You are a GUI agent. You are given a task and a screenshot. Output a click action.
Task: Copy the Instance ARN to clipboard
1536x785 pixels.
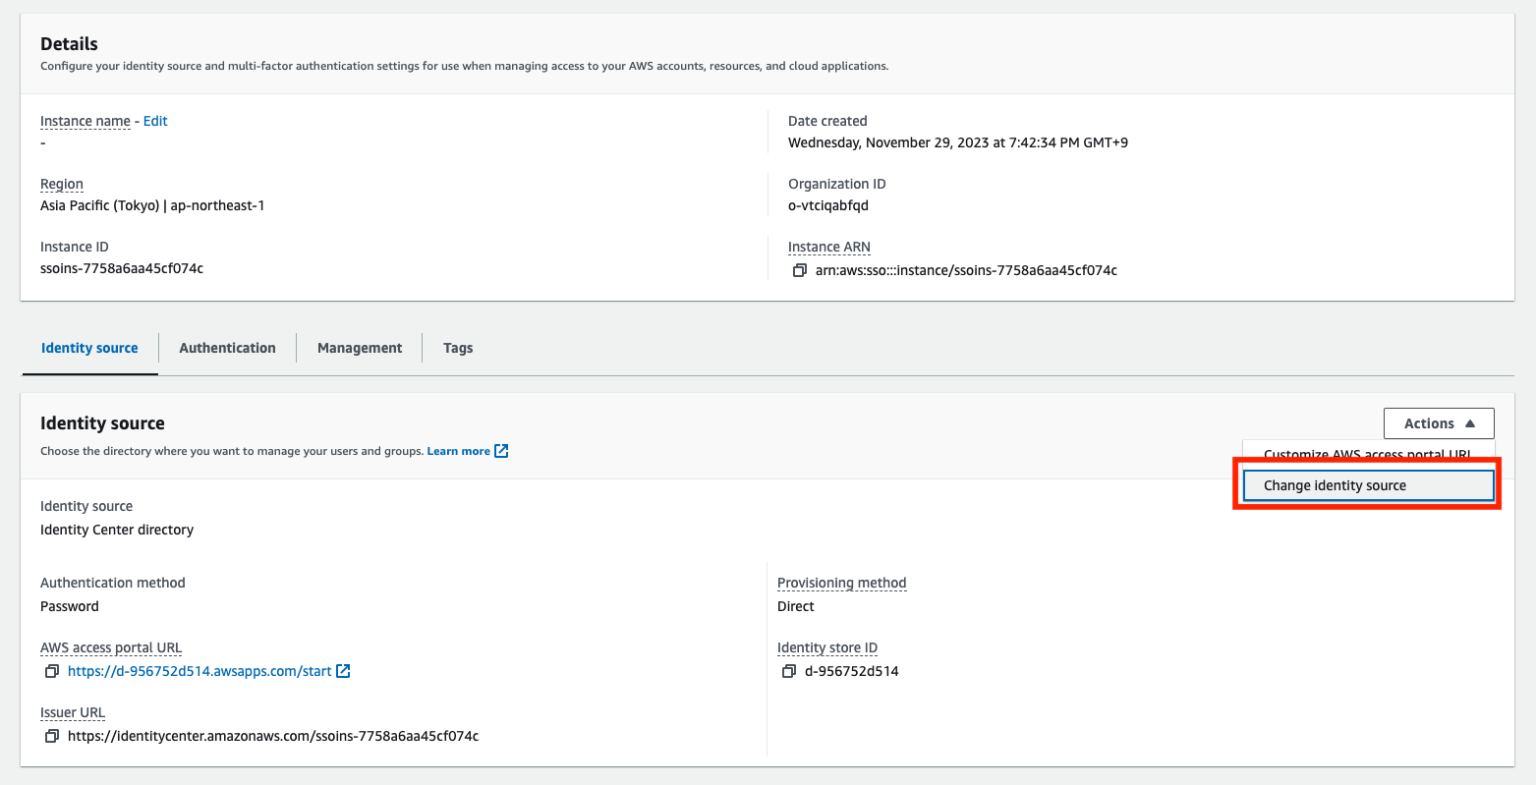point(800,270)
